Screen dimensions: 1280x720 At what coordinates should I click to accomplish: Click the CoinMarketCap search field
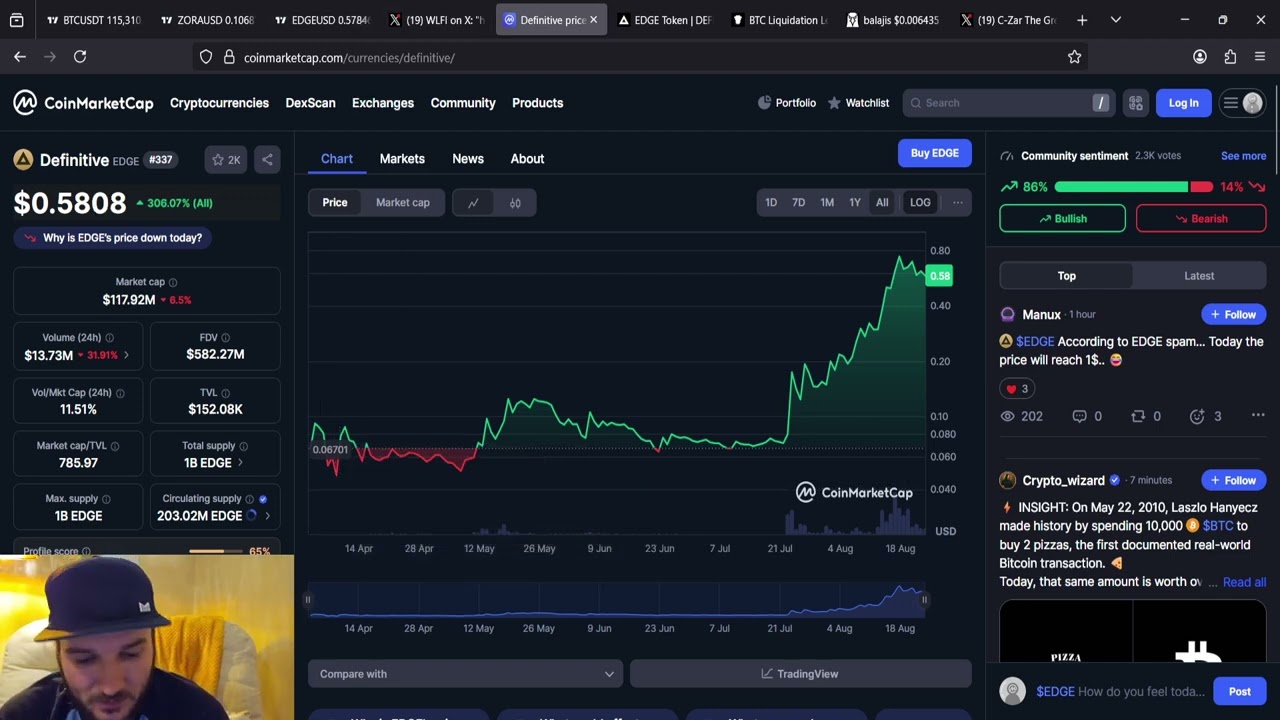[x=1008, y=103]
